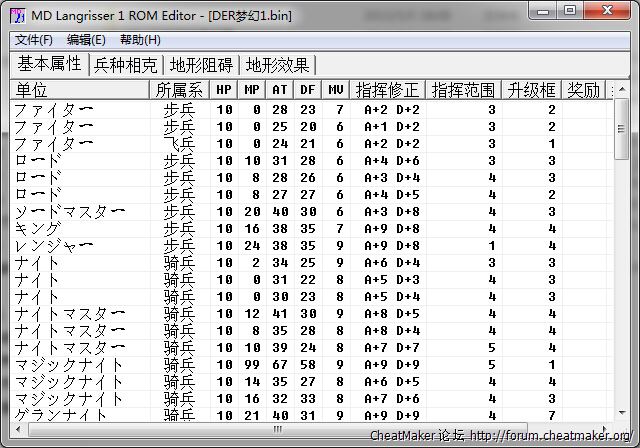Screen dimensions: 640x448
Task: Switch to the 地形阻碍 tab
Action: 201,65
